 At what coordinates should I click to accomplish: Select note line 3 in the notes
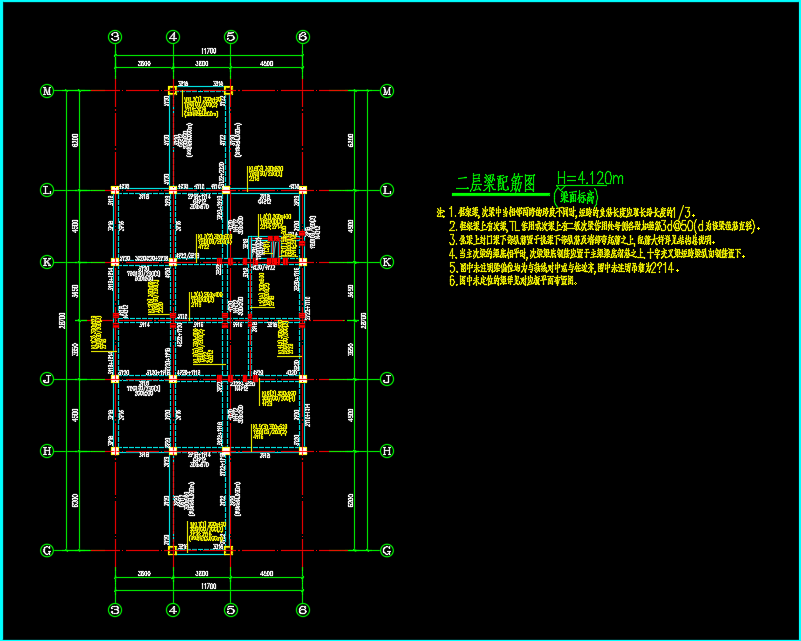(x=581, y=240)
